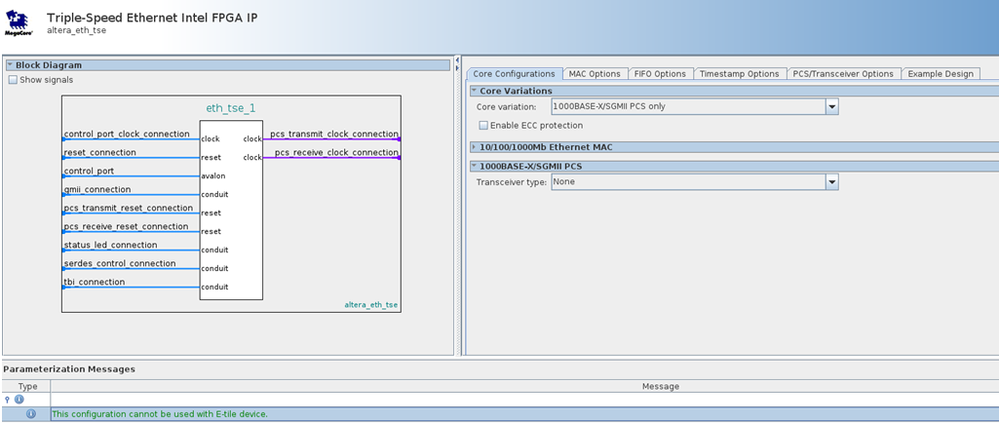999x426 pixels.
Task: Open the Core variation dropdown
Action: point(832,107)
